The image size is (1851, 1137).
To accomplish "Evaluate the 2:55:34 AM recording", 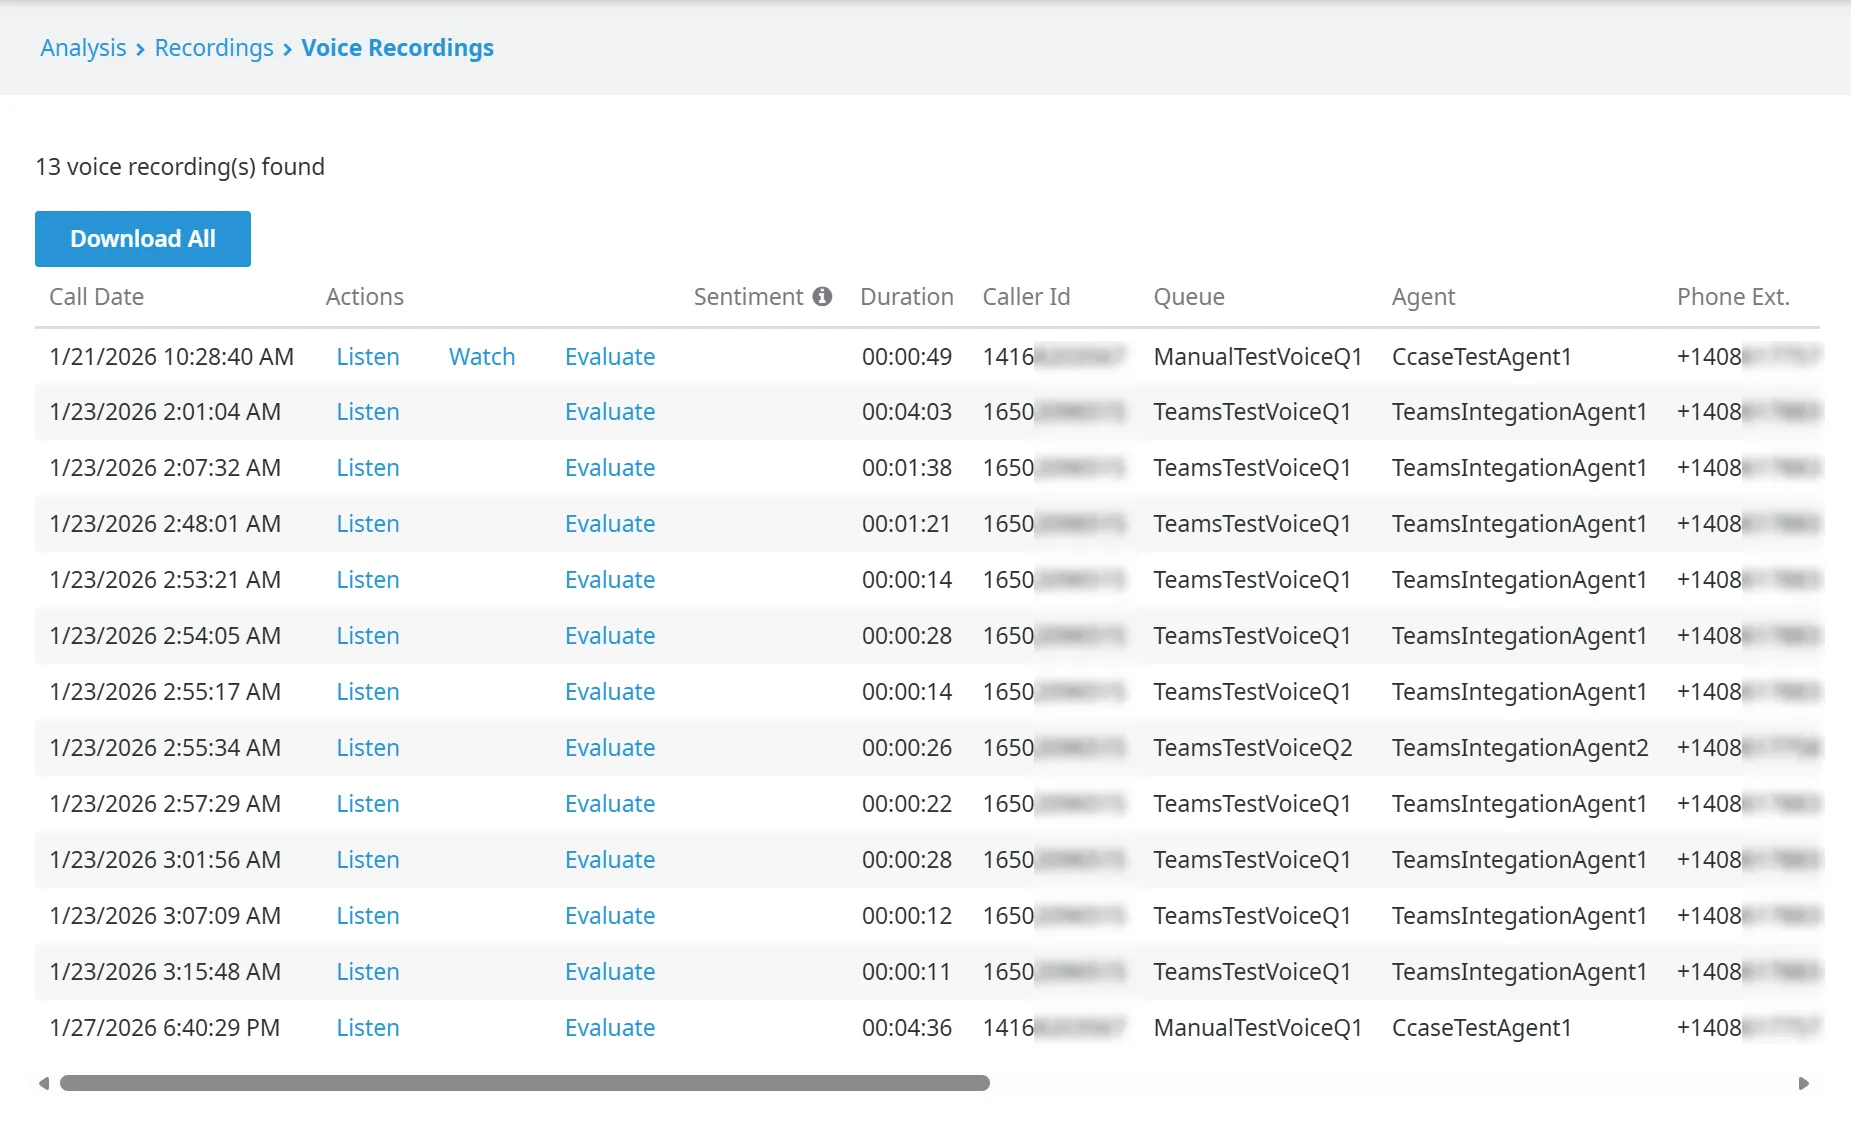I will (x=610, y=748).
